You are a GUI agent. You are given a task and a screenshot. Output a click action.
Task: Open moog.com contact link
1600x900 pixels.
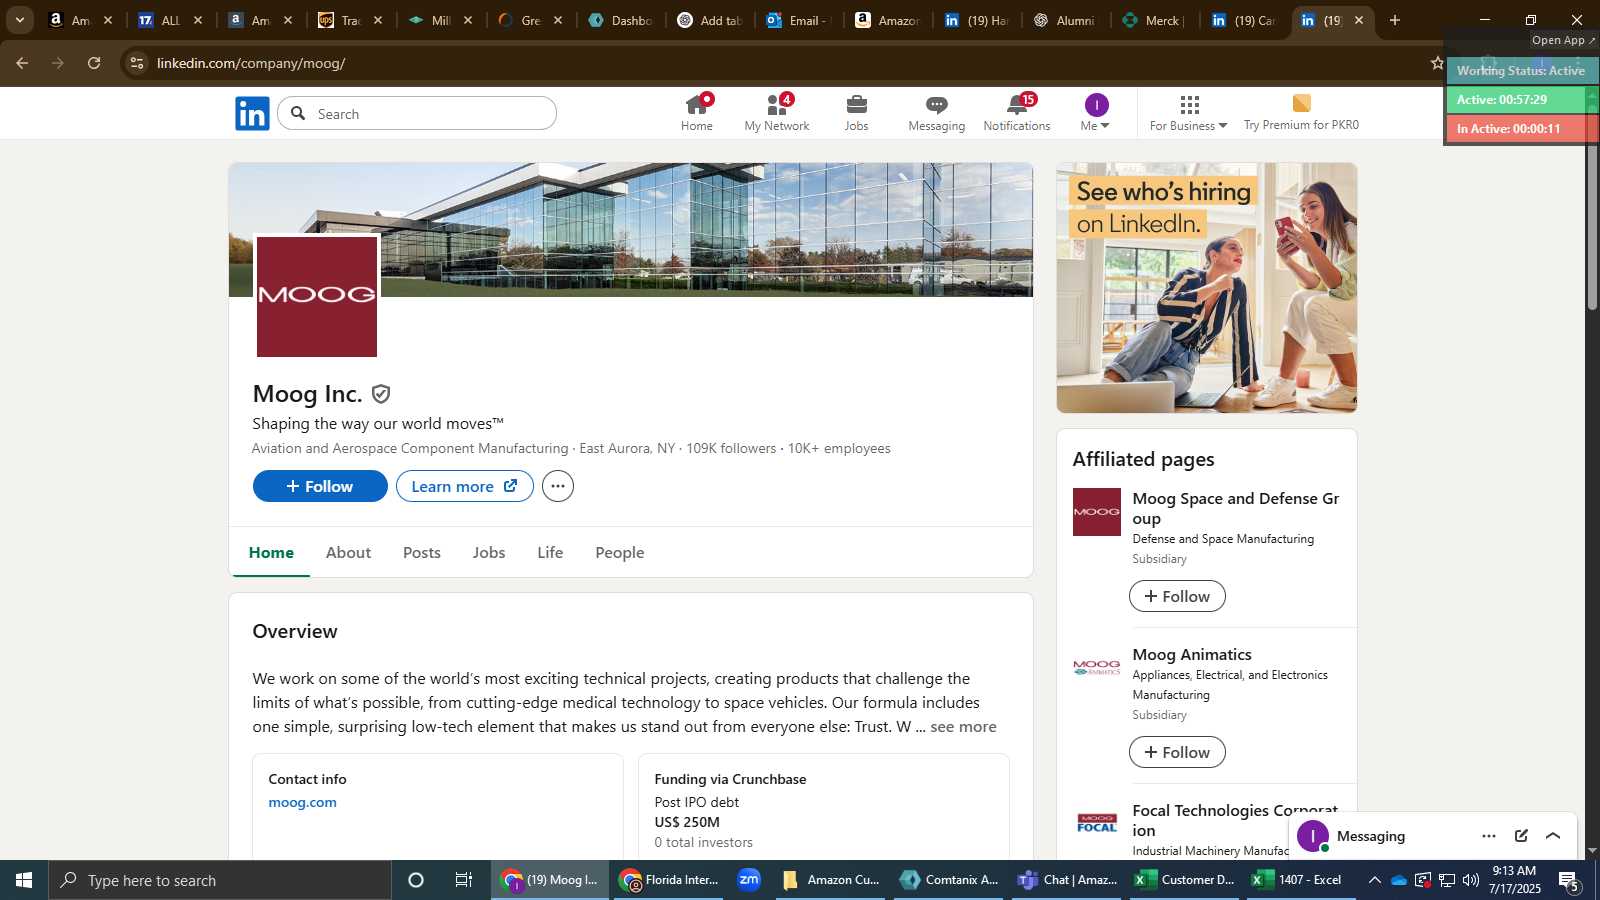pyautogui.click(x=303, y=802)
